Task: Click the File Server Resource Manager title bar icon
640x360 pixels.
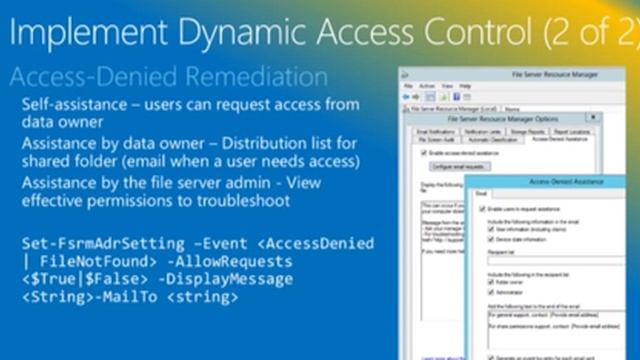Action: tap(405, 75)
